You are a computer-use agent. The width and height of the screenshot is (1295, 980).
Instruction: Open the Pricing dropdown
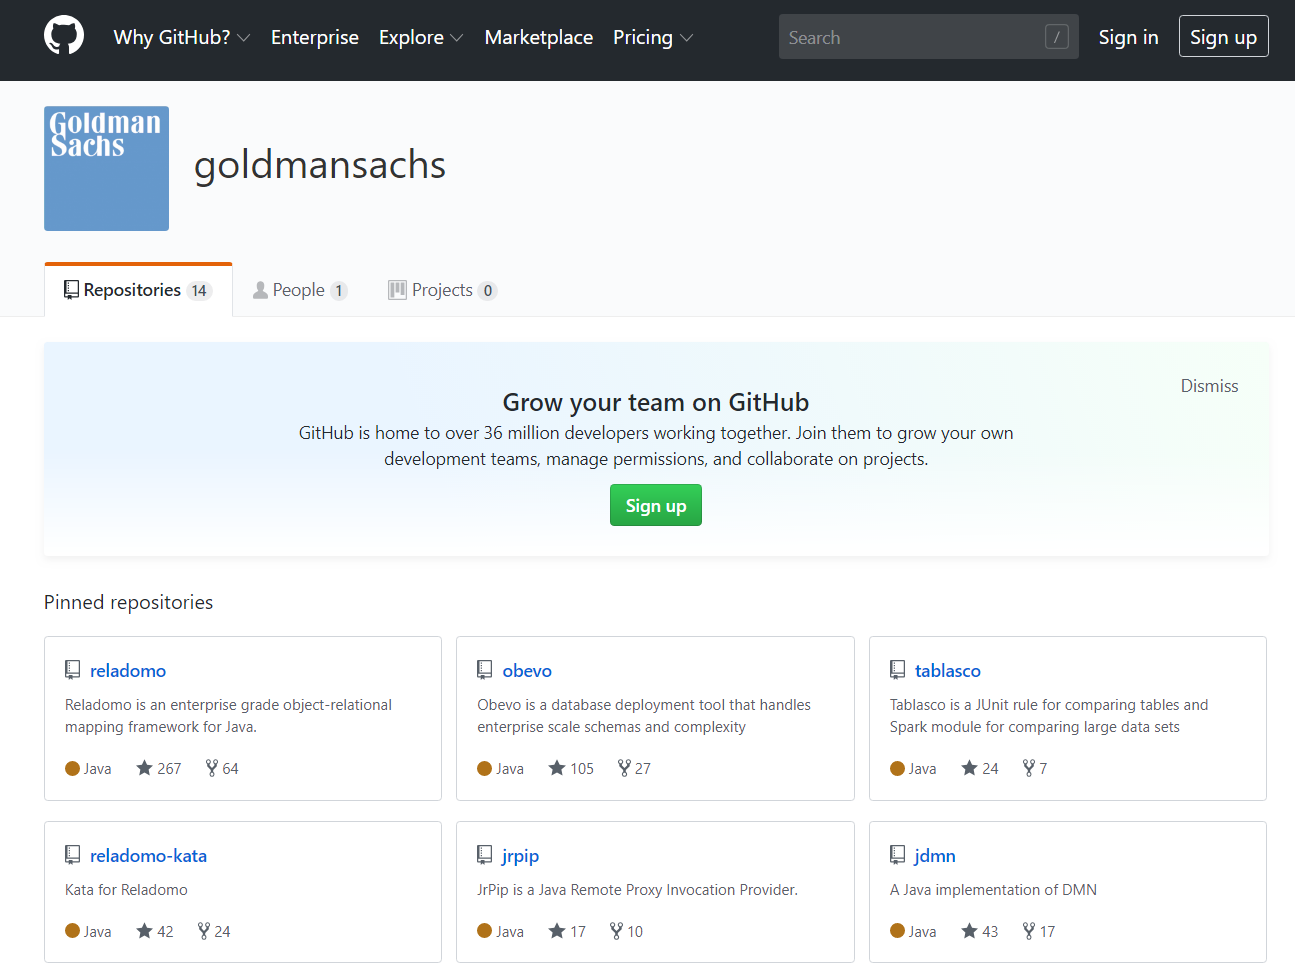[652, 37]
